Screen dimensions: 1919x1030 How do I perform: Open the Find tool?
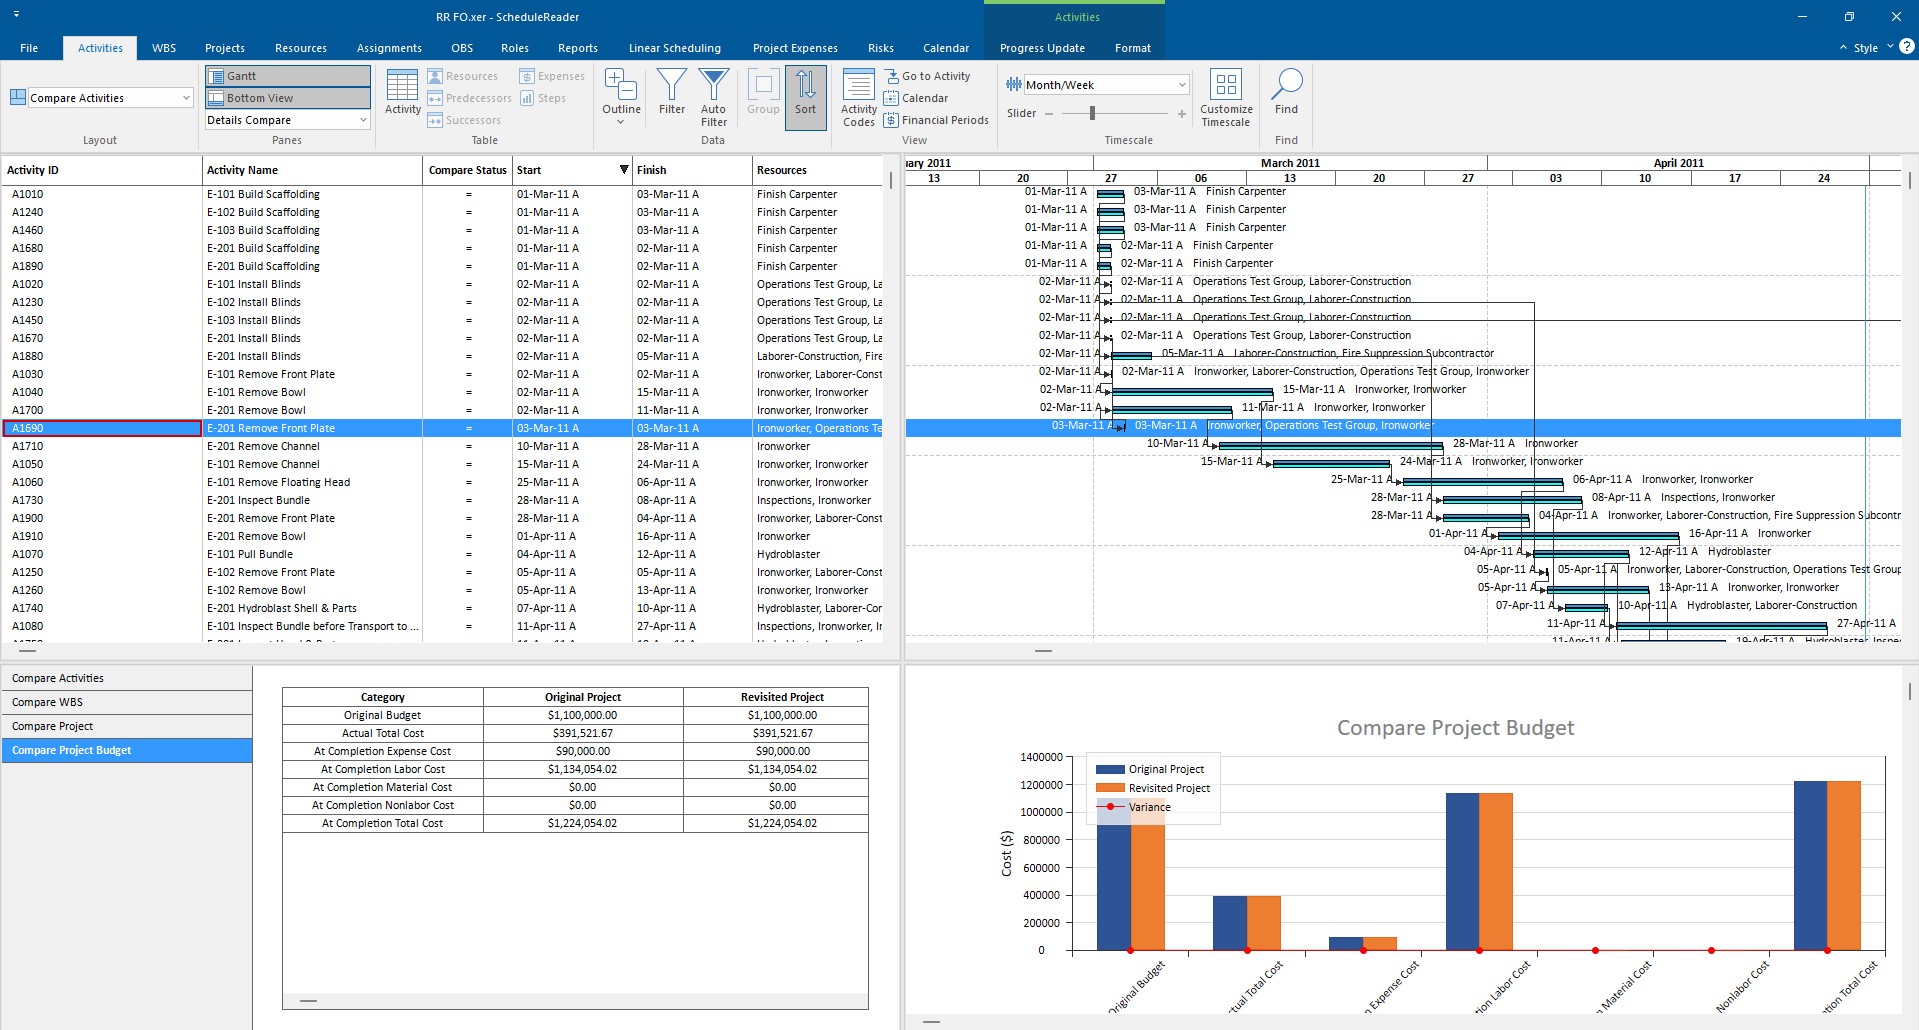coord(1287,93)
